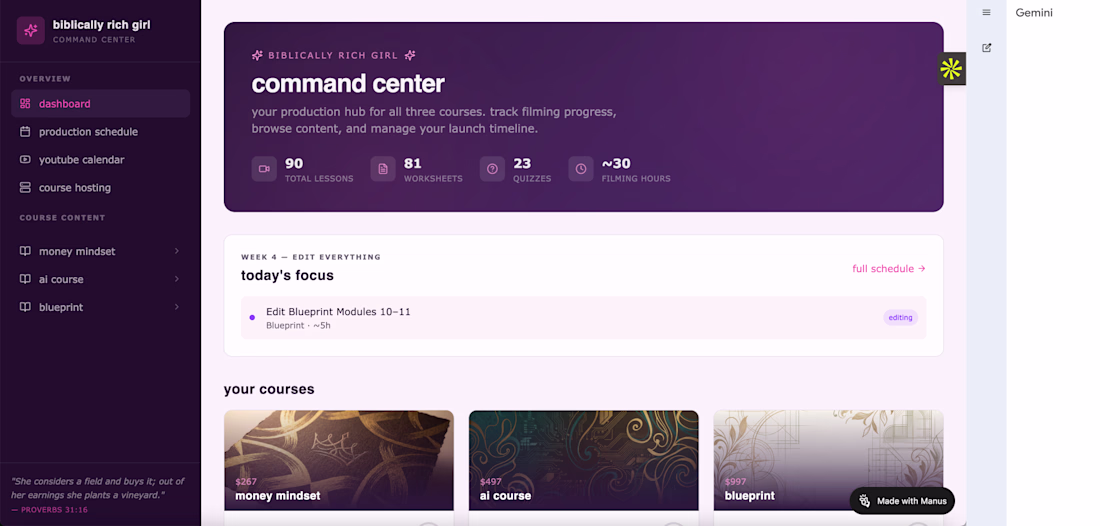Open the Gemini sidebar menu icon
Viewport: 1100px width, 526px height.
coord(986,13)
